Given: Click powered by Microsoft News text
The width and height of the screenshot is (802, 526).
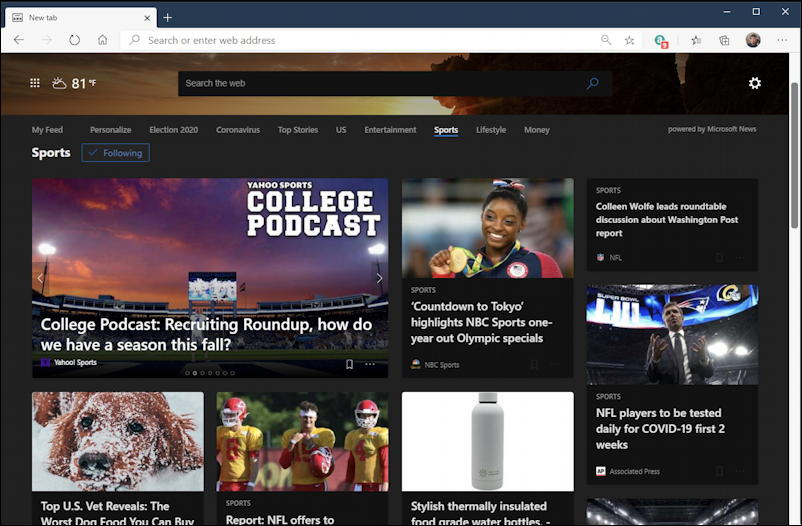Looking at the screenshot, I should coord(711,129).
